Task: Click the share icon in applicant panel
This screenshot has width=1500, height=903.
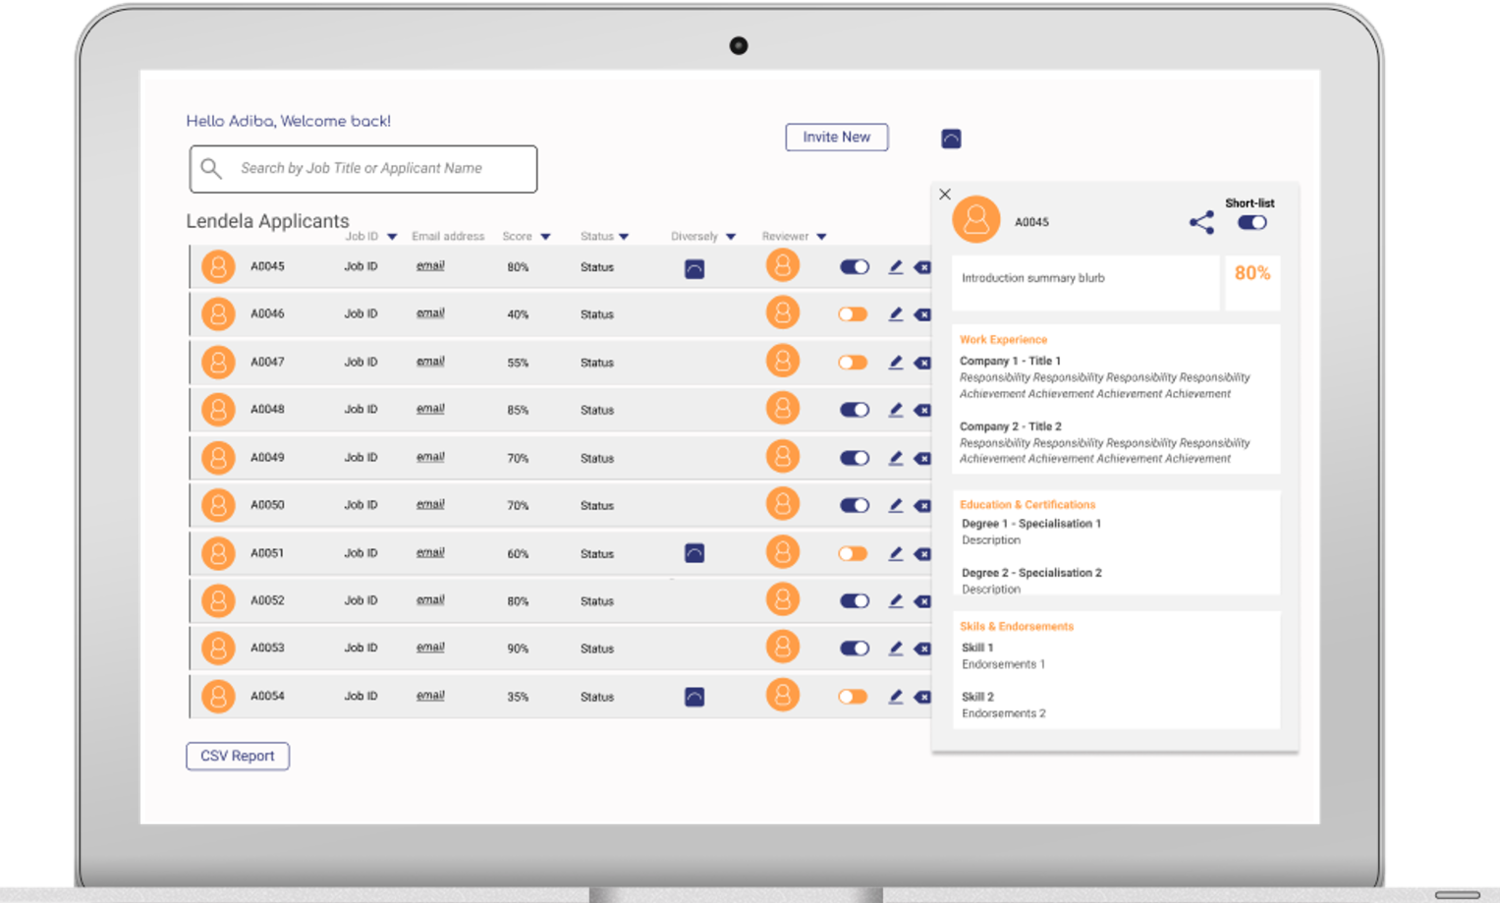Action: click(x=1201, y=222)
